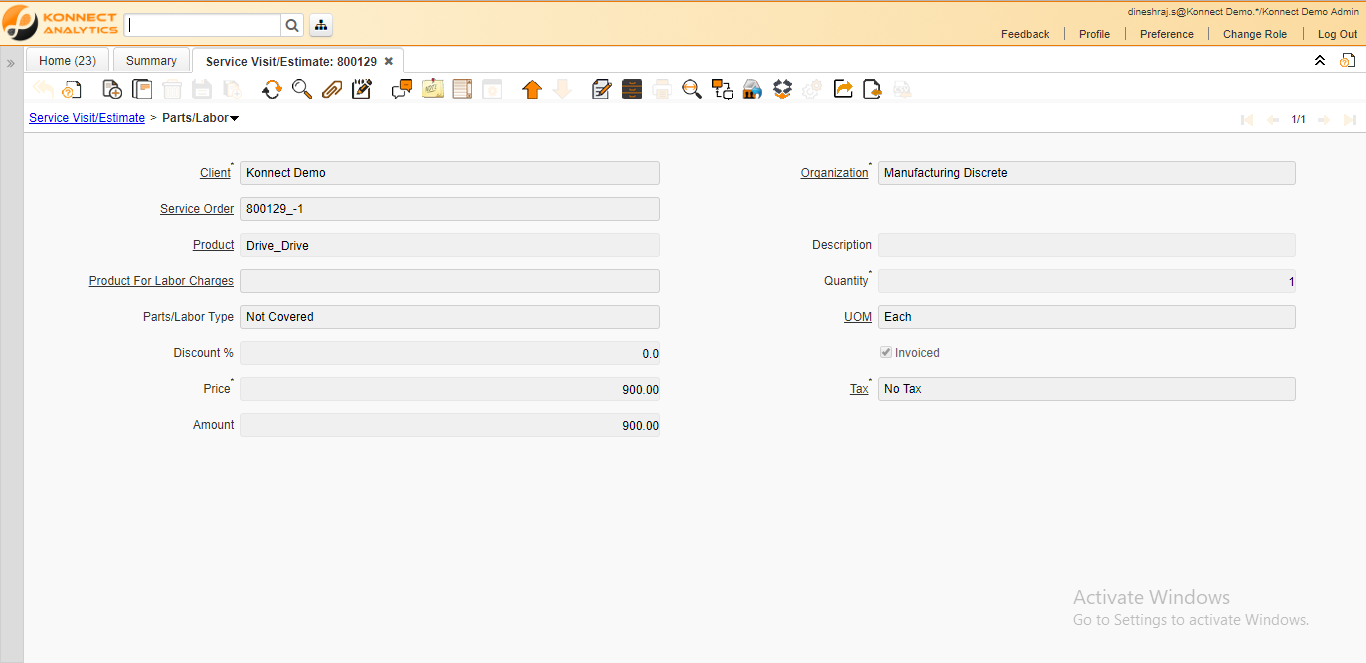Switch to the Home (23) tab

point(68,61)
